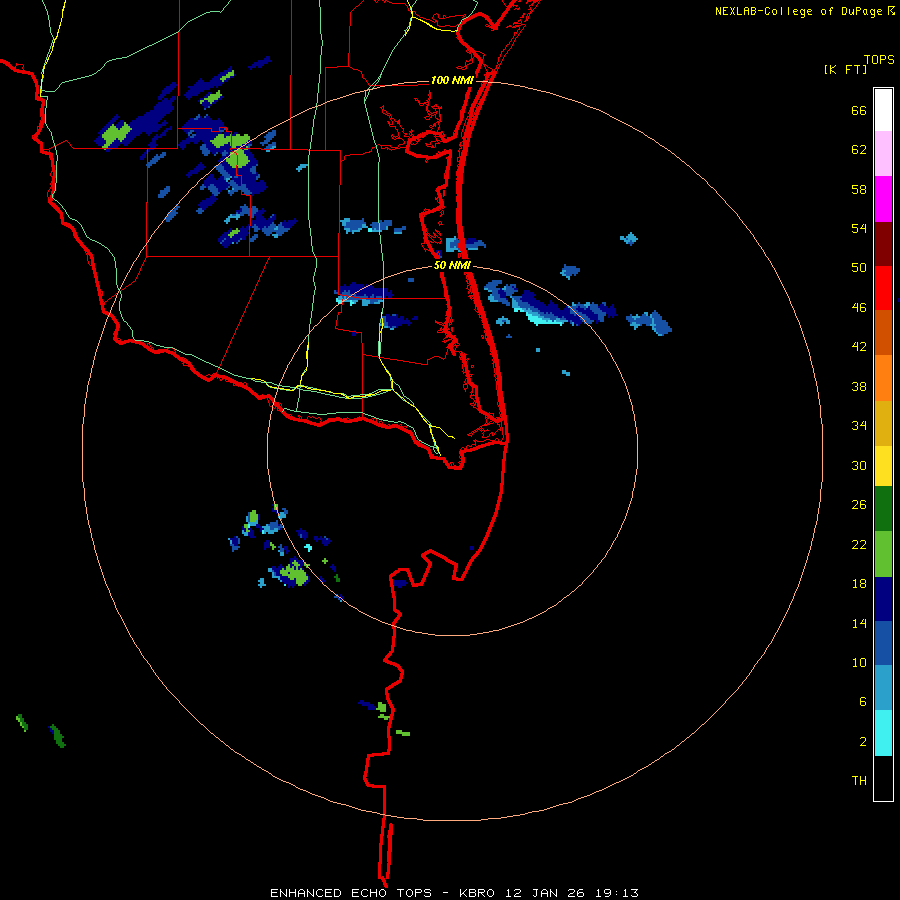
Task: Click the orange 42 legend swatch
Action: (x=883, y=378)
